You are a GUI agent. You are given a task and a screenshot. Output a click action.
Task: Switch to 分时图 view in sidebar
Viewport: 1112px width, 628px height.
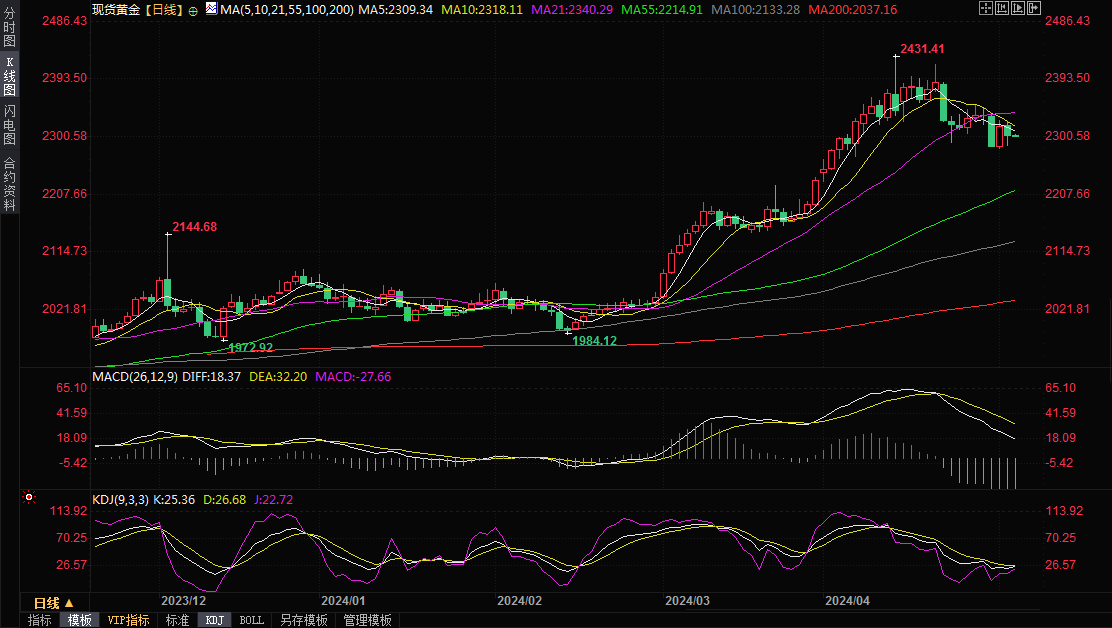click(9, 31)
